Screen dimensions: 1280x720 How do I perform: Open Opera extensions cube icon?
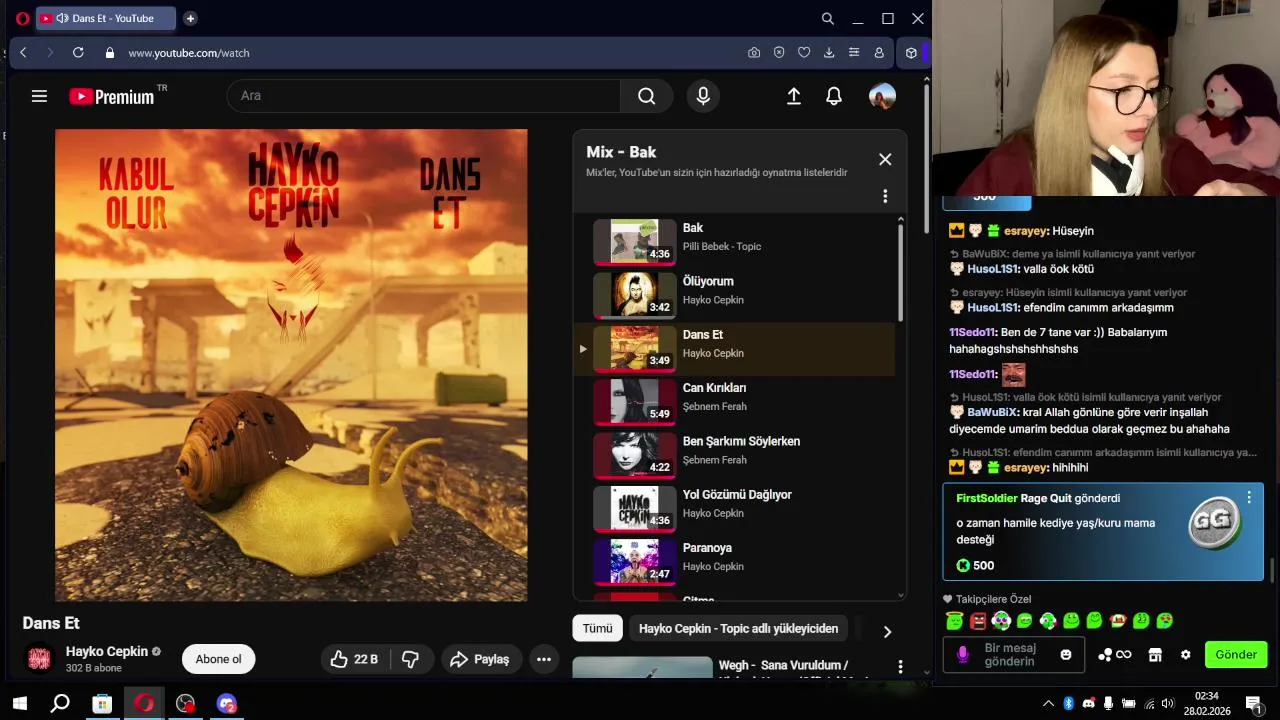pos(911,53)
